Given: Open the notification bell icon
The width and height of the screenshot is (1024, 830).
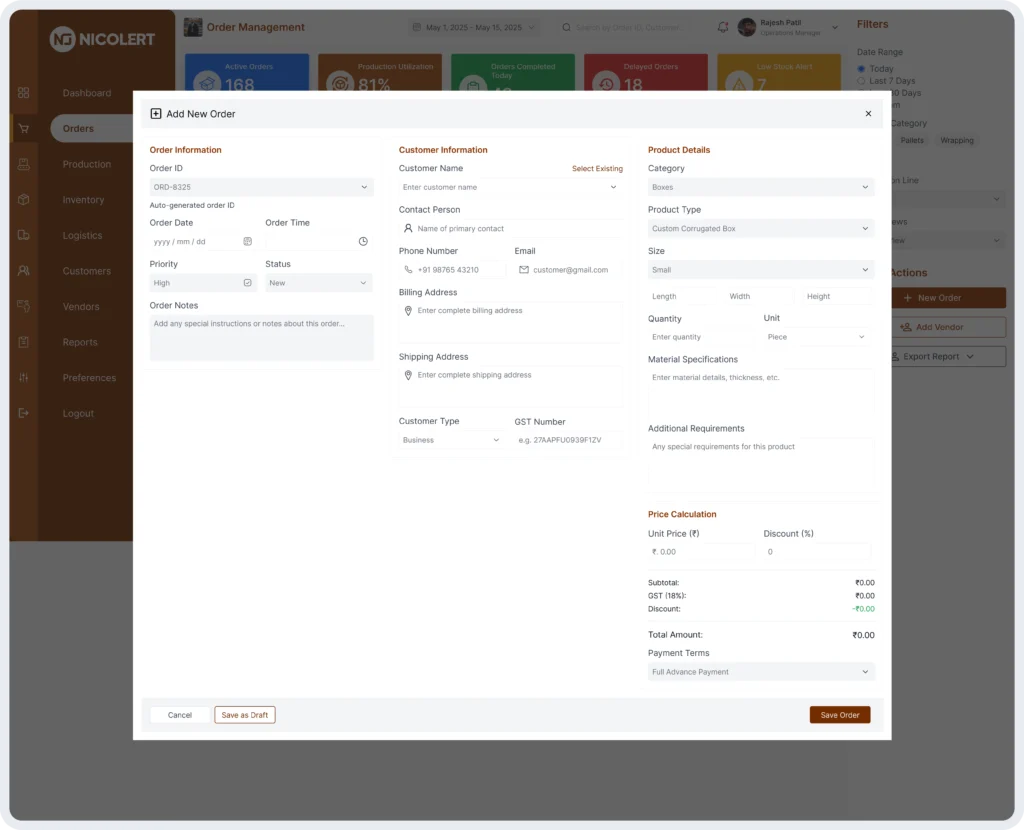Looking at the screenshot, I should click(723, 27).
